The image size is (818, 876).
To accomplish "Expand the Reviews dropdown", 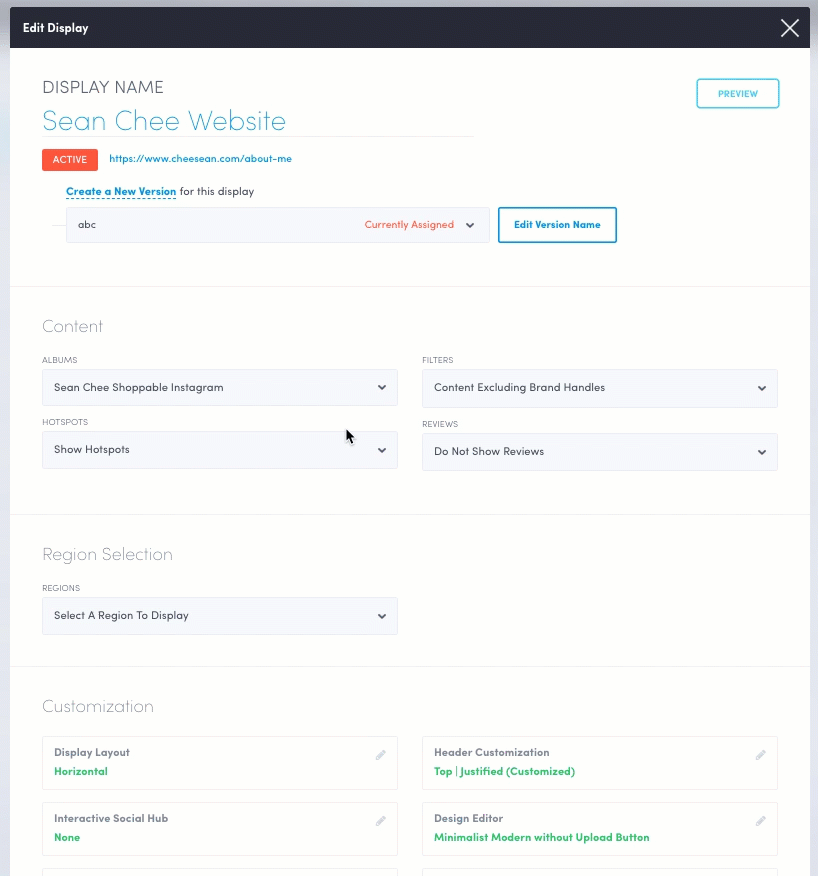I will [x=600, y=452].
